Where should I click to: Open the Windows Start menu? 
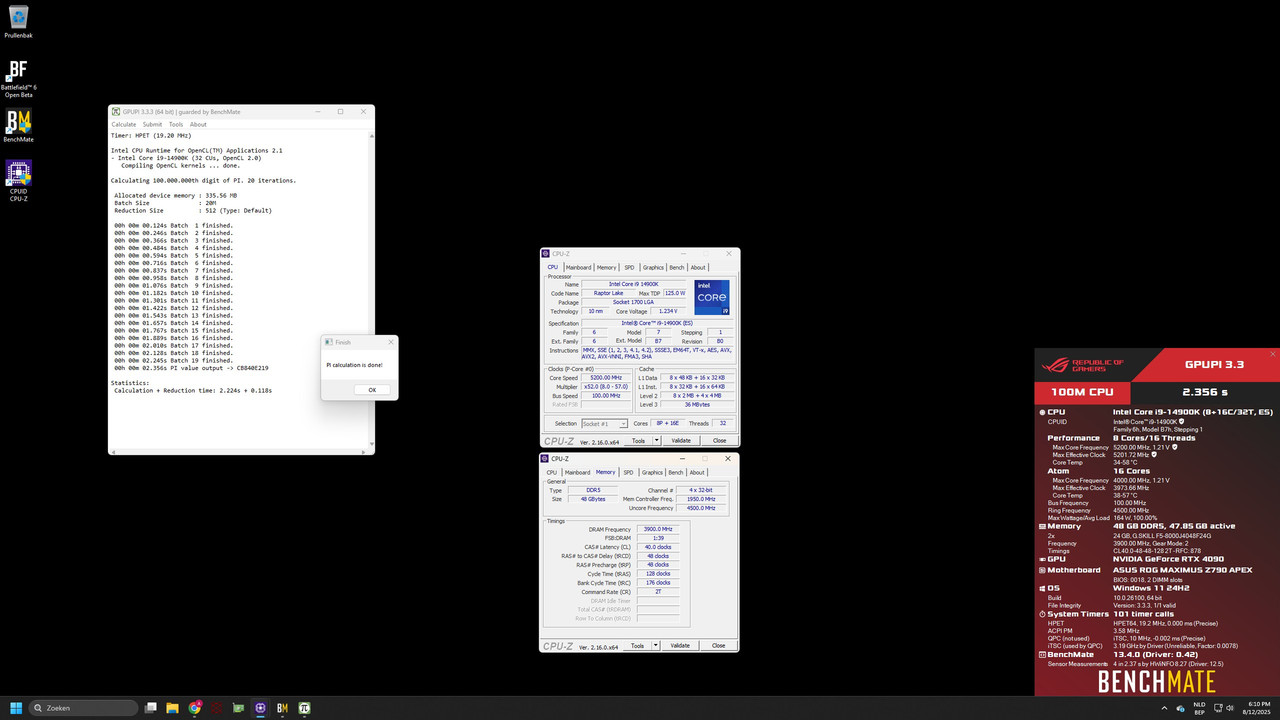click(x=14, y=708)
